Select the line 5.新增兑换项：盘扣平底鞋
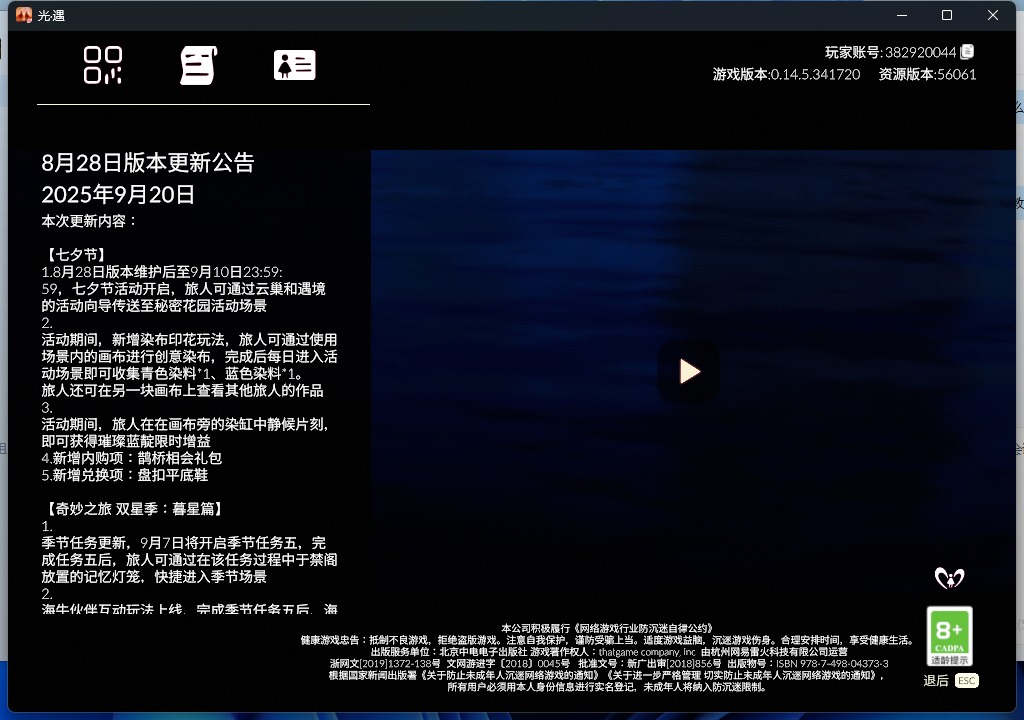 pos(125,475)
